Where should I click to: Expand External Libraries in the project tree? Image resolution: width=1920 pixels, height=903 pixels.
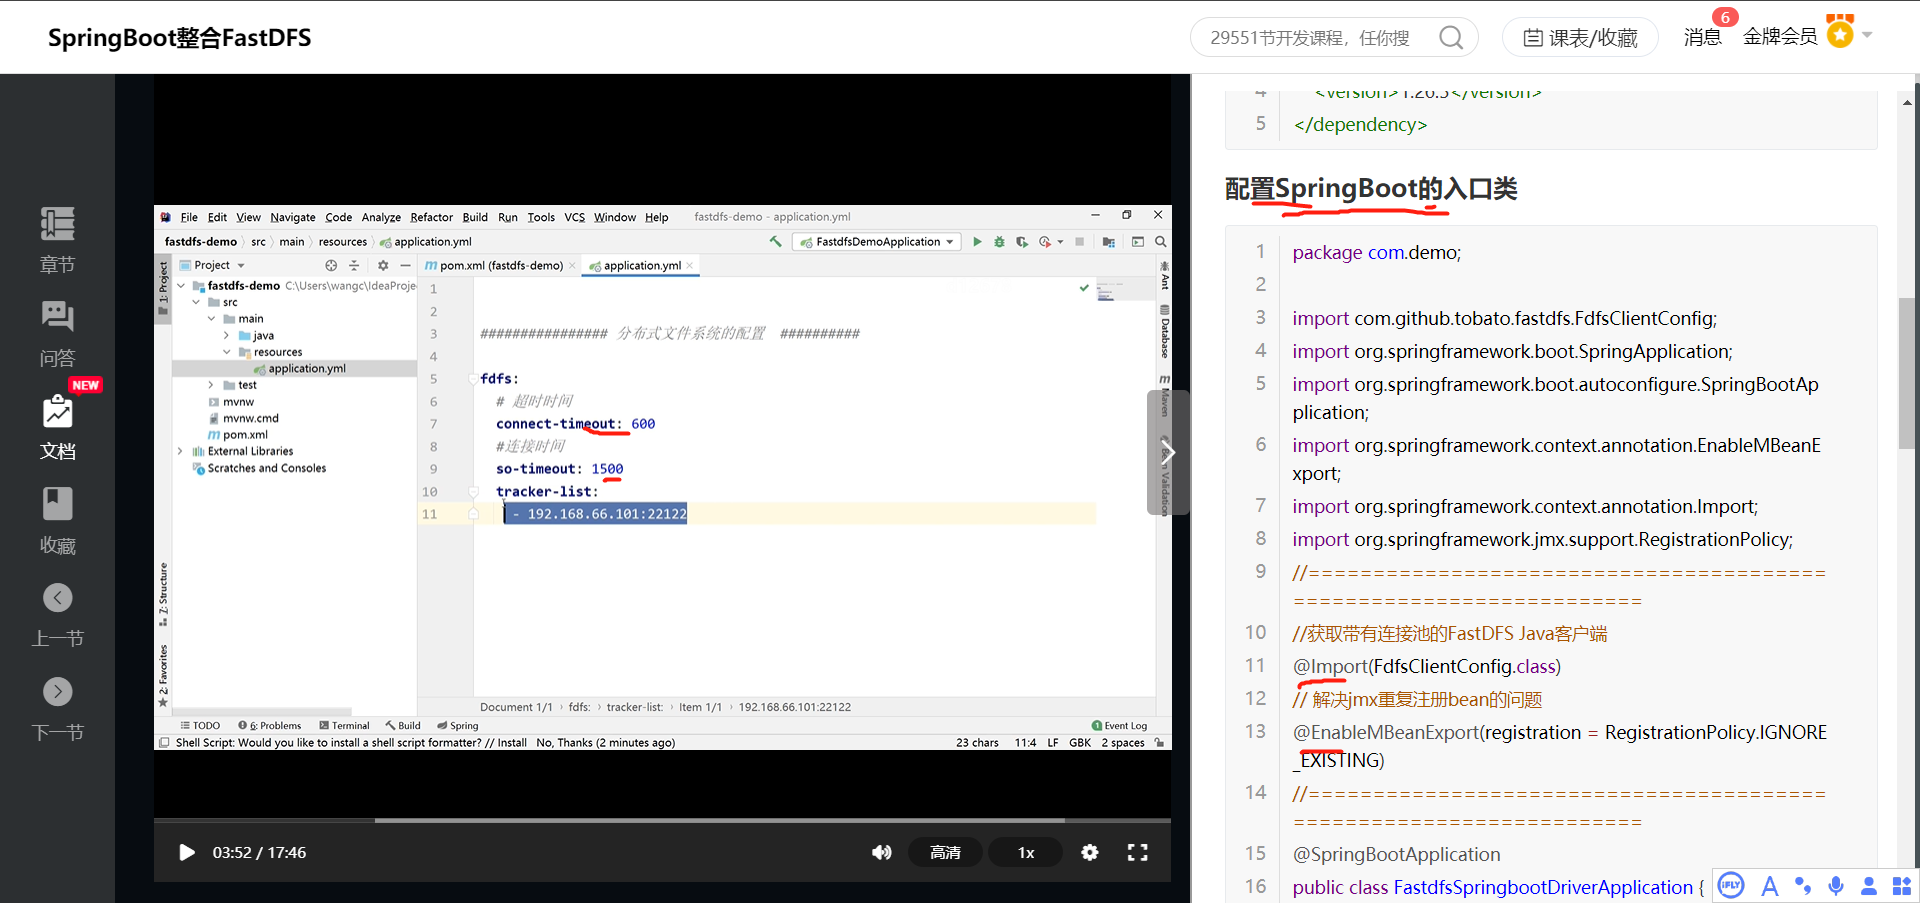(181, 451)
